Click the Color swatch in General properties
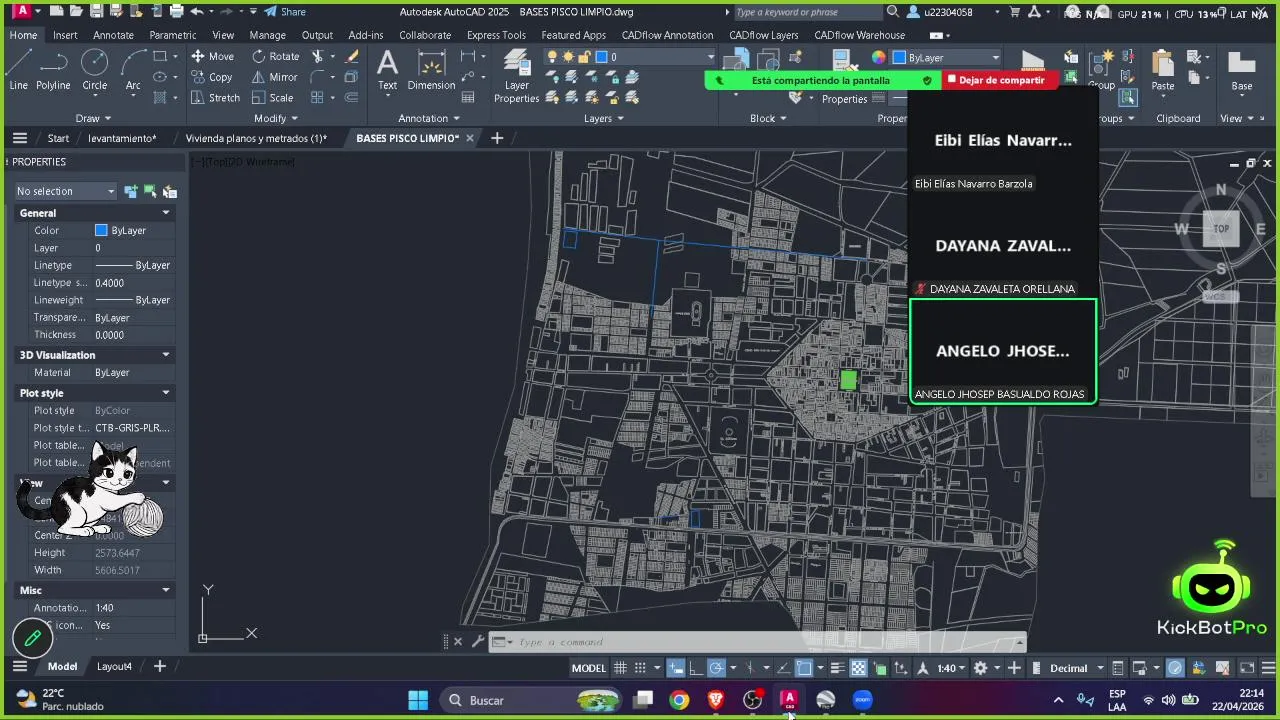The width and height of the screenshot is (1280, 720). [x=101, y=230]
